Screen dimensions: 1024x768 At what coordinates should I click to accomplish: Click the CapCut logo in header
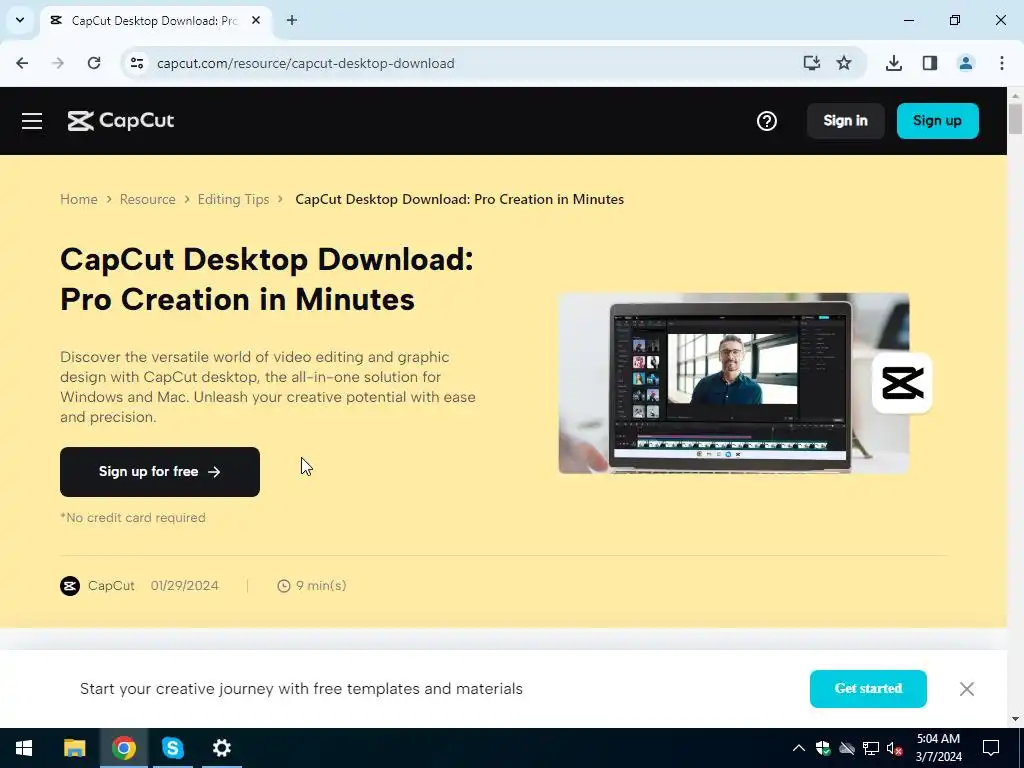pos(121,121)
